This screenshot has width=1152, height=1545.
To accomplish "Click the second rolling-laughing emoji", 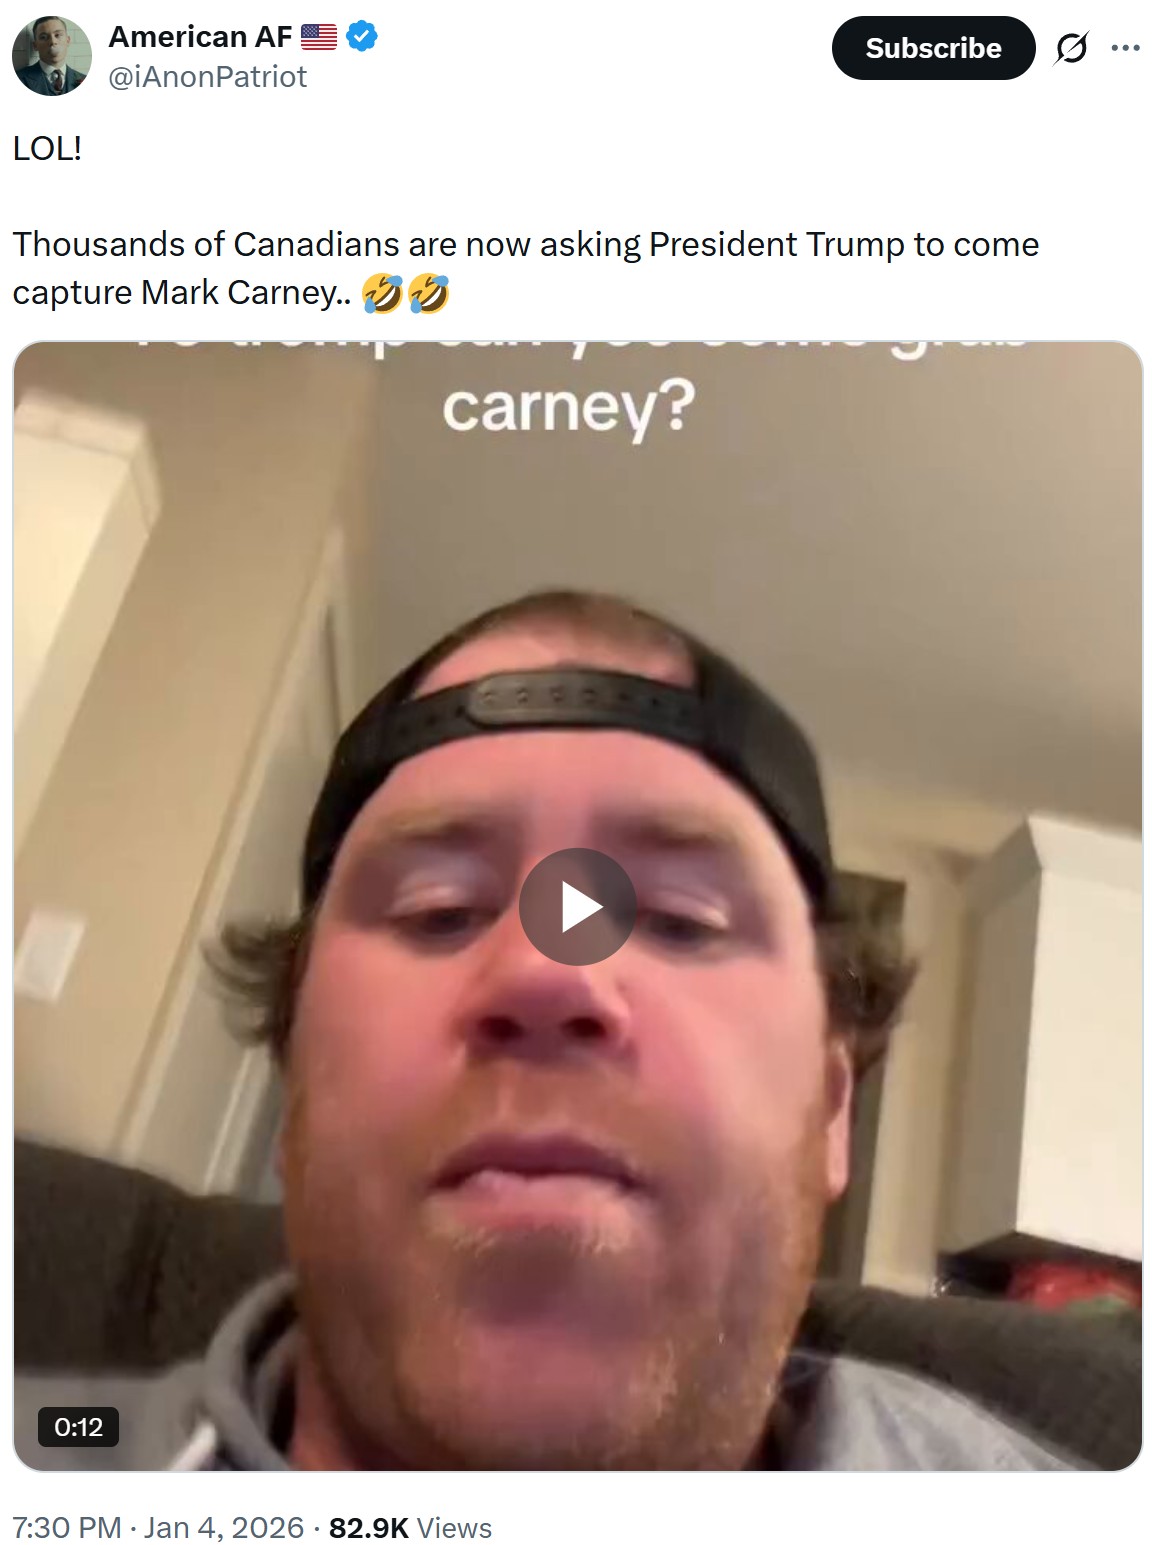I will pyautogui.click(x=428, y=294).
